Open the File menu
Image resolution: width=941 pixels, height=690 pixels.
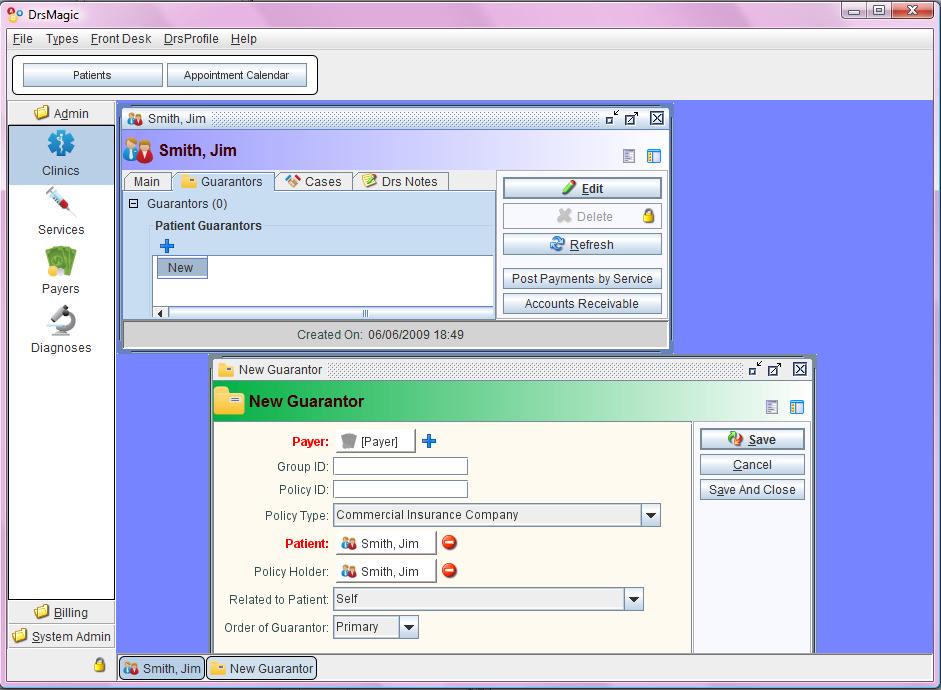[x=23, y=38]
